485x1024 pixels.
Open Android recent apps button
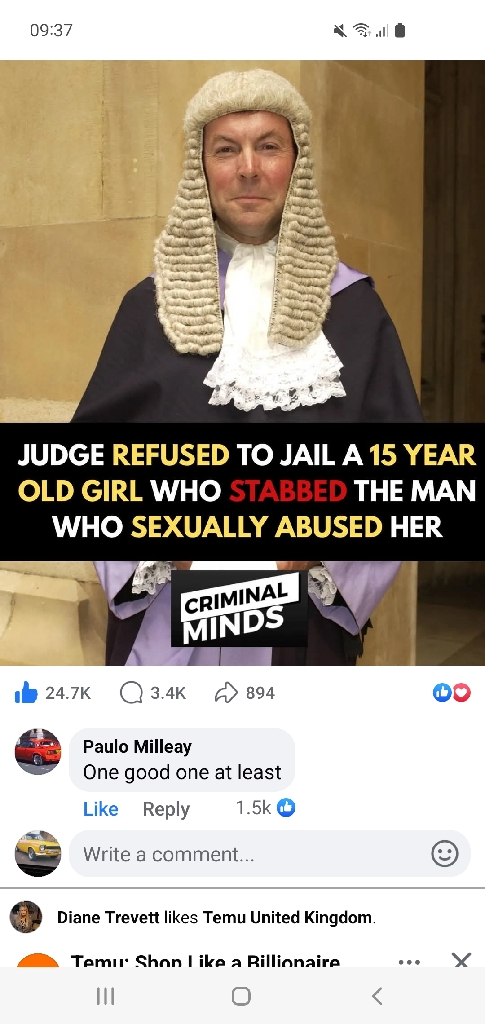pos(105,996)
